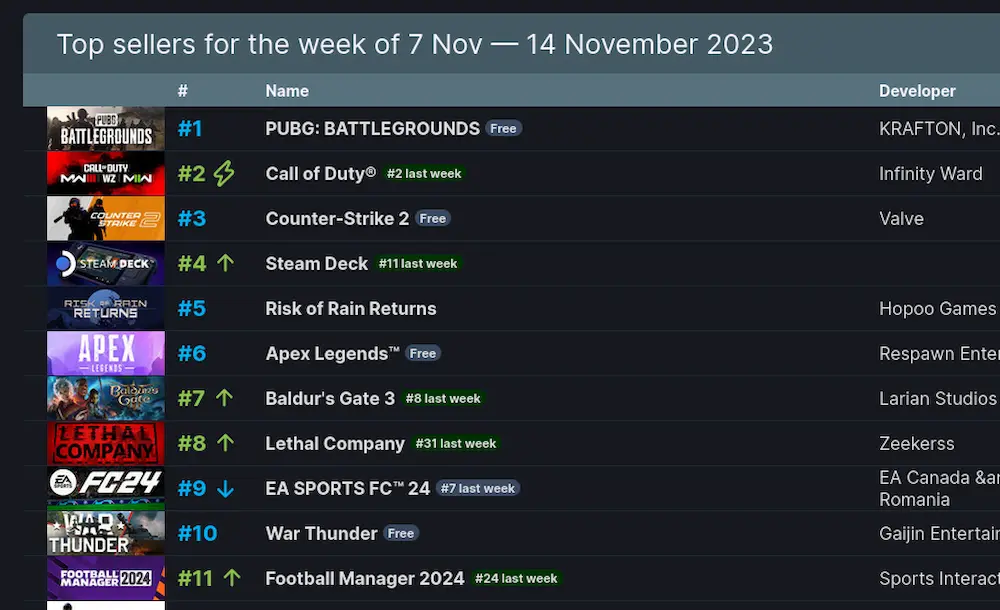Viewport: 1000px width, 610px height.
Task: Click the up arrow beside rank #8
Action: click(225, 443)
